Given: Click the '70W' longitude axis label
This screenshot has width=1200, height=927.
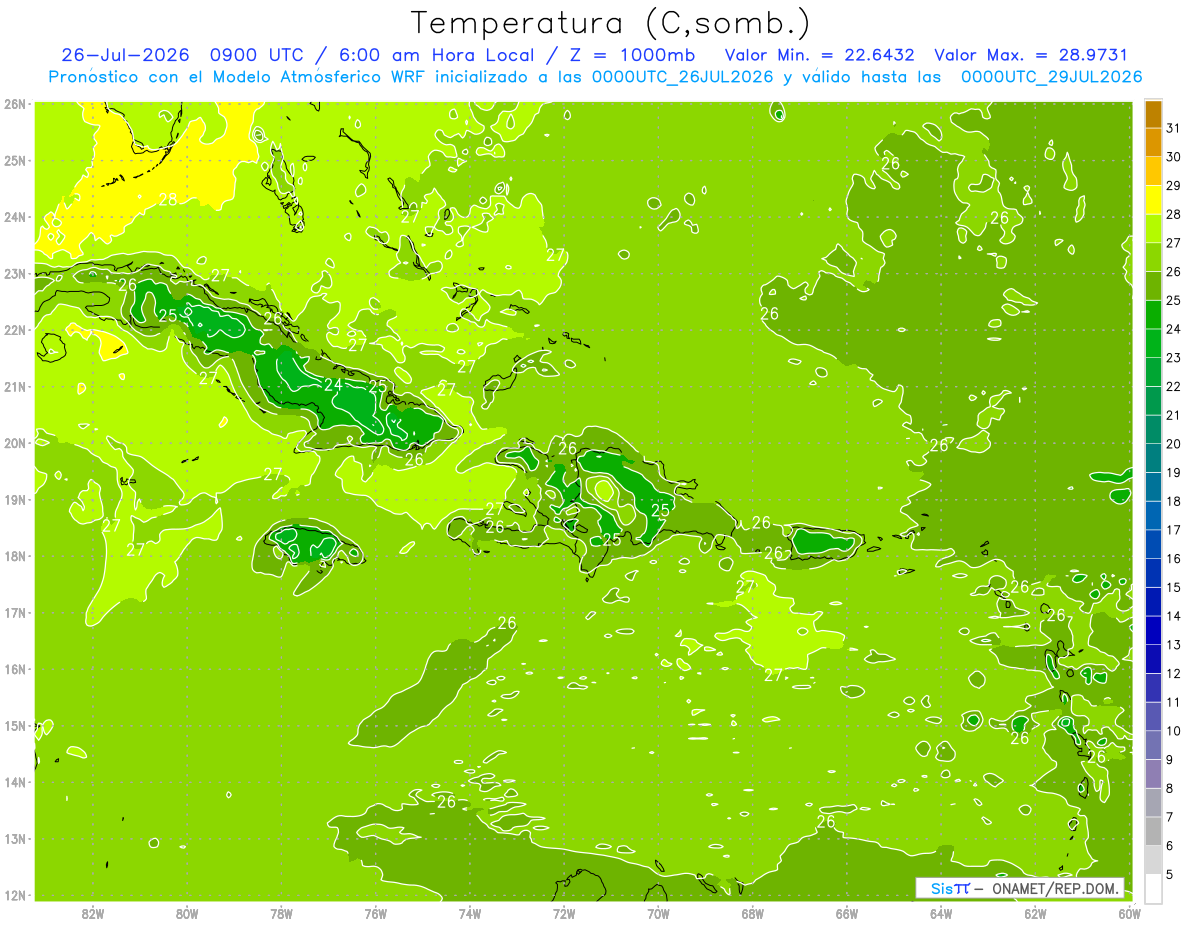Looking at the screenshot, I should [x=658, y=913].
